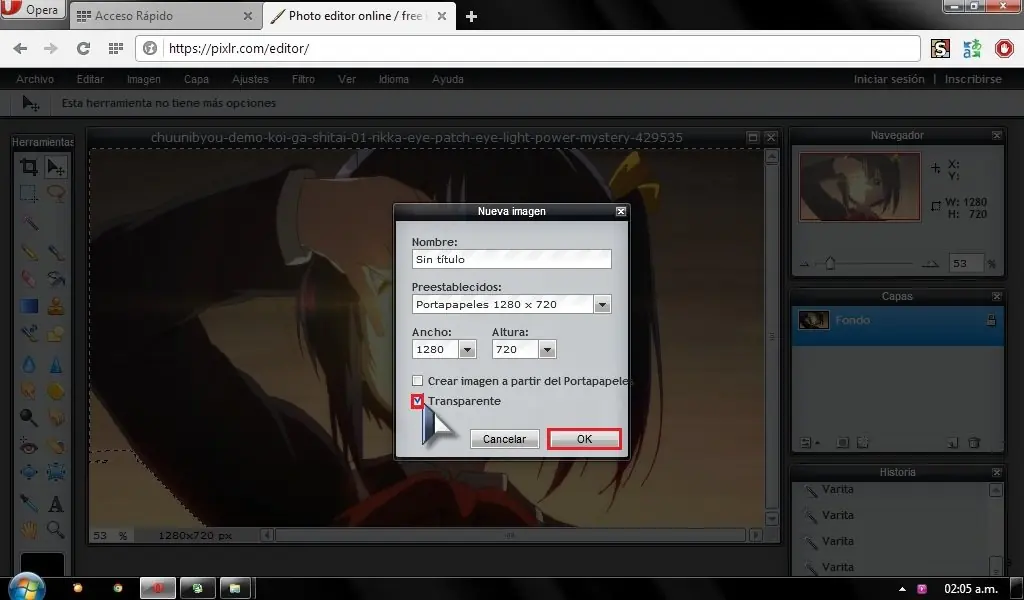Open the Altura height dropdown arrow
The width and height of the screenshot is (1024, 600).
(x=547, y=350)
